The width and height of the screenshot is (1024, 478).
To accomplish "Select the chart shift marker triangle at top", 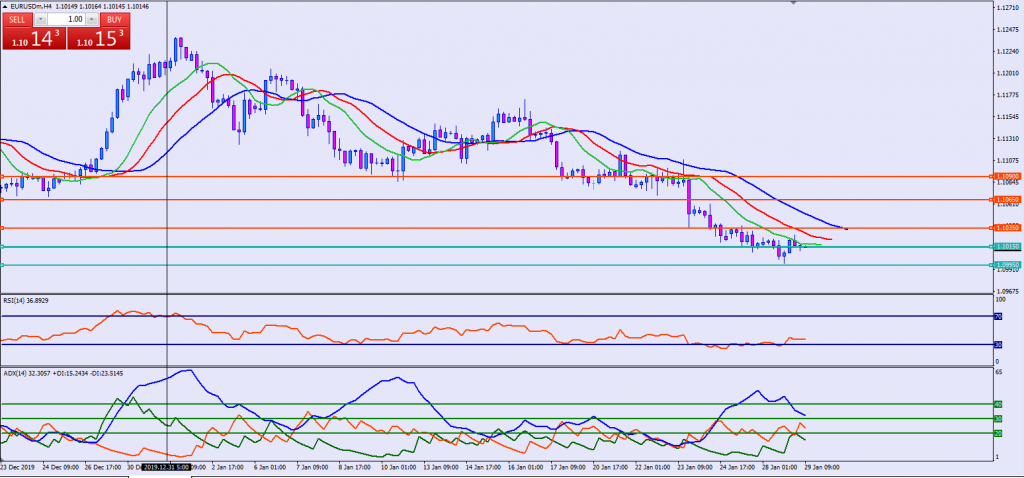I will tap(793, 4).
